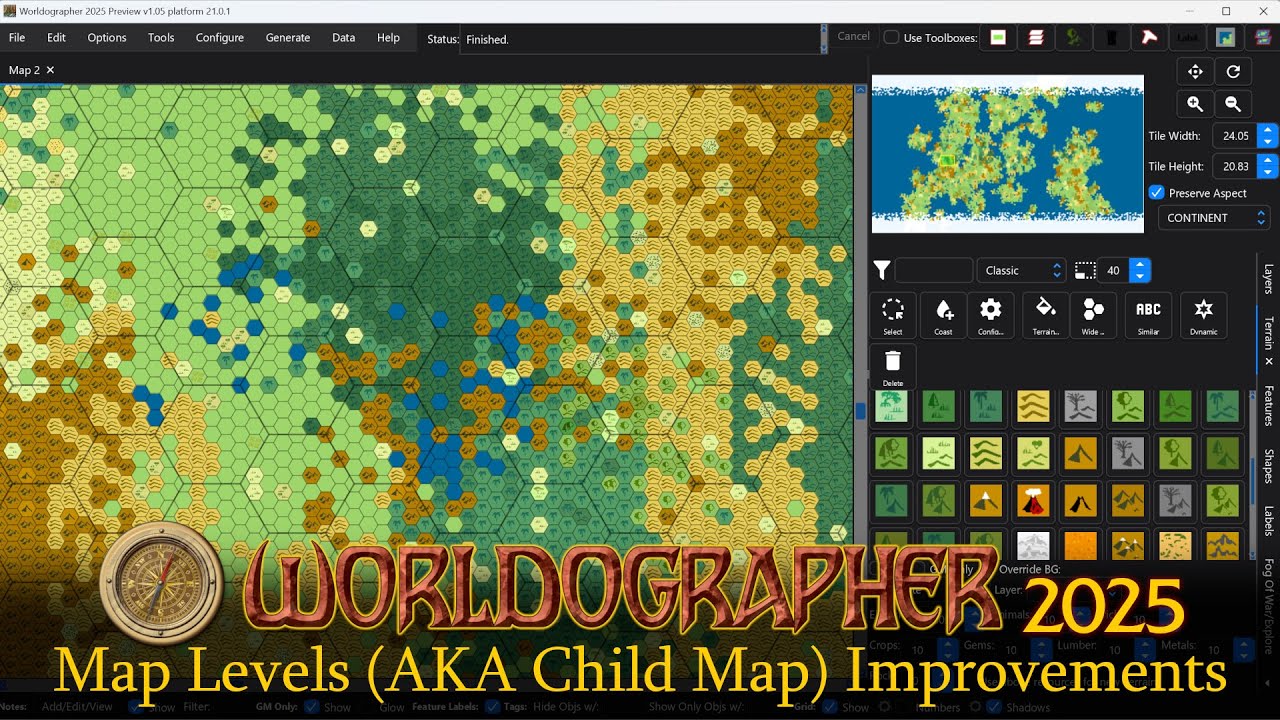The height and width of the screenshot is (720, 1280).
Task: Adjust the icon size 40 stepper
Action: tap(1140, 270)
